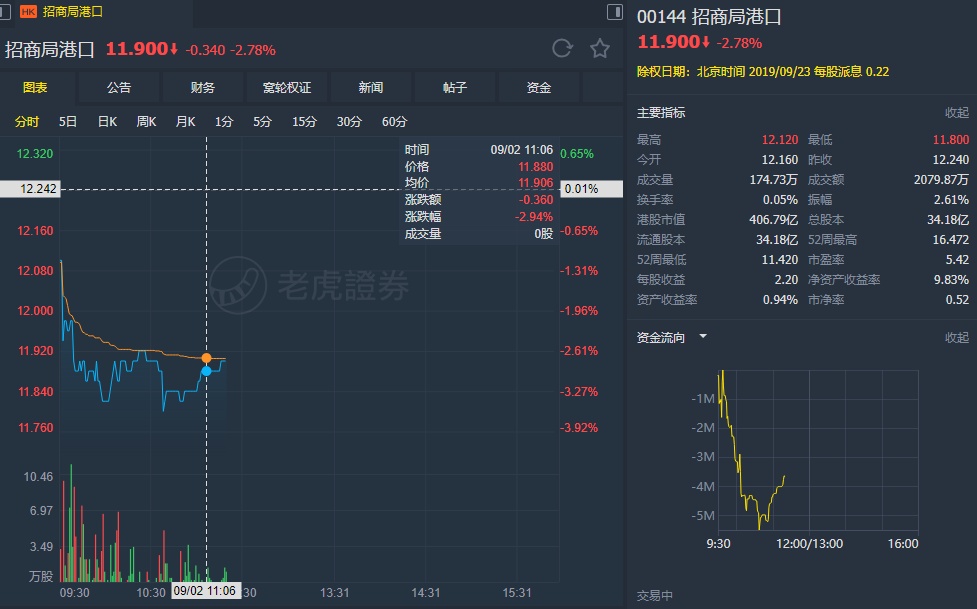Select the 60分 chart interval

394,122
